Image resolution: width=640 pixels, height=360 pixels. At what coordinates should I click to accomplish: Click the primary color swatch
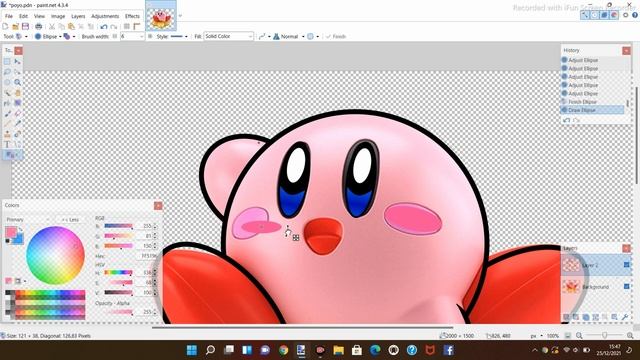(x=11, y=232)
